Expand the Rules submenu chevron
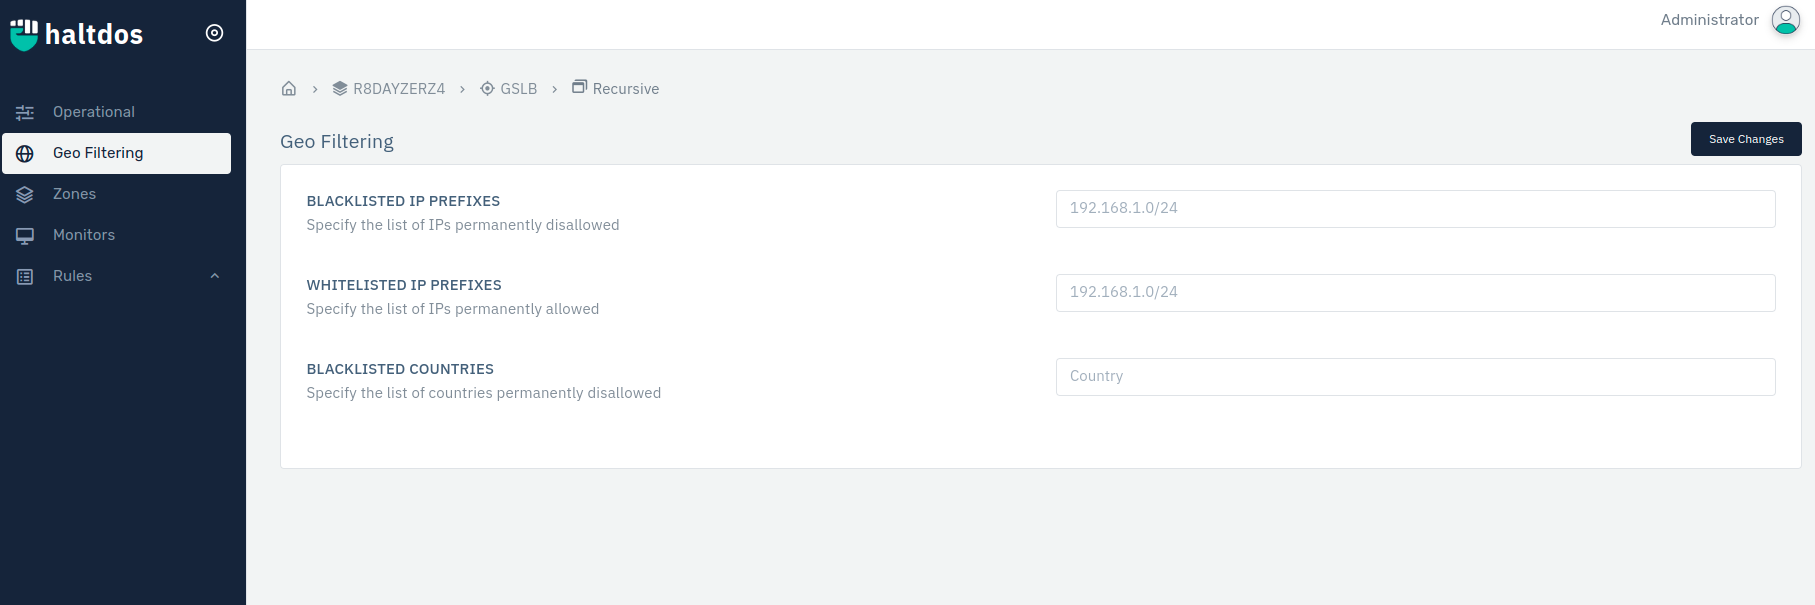The width and height of the screenshot is (1815, 605). [x=214, y=276]
